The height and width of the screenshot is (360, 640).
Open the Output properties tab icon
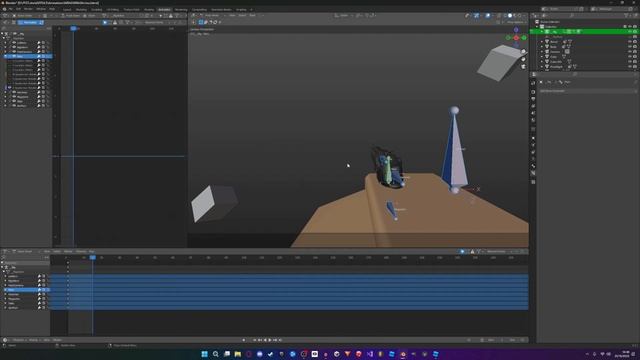pos(533,99)
